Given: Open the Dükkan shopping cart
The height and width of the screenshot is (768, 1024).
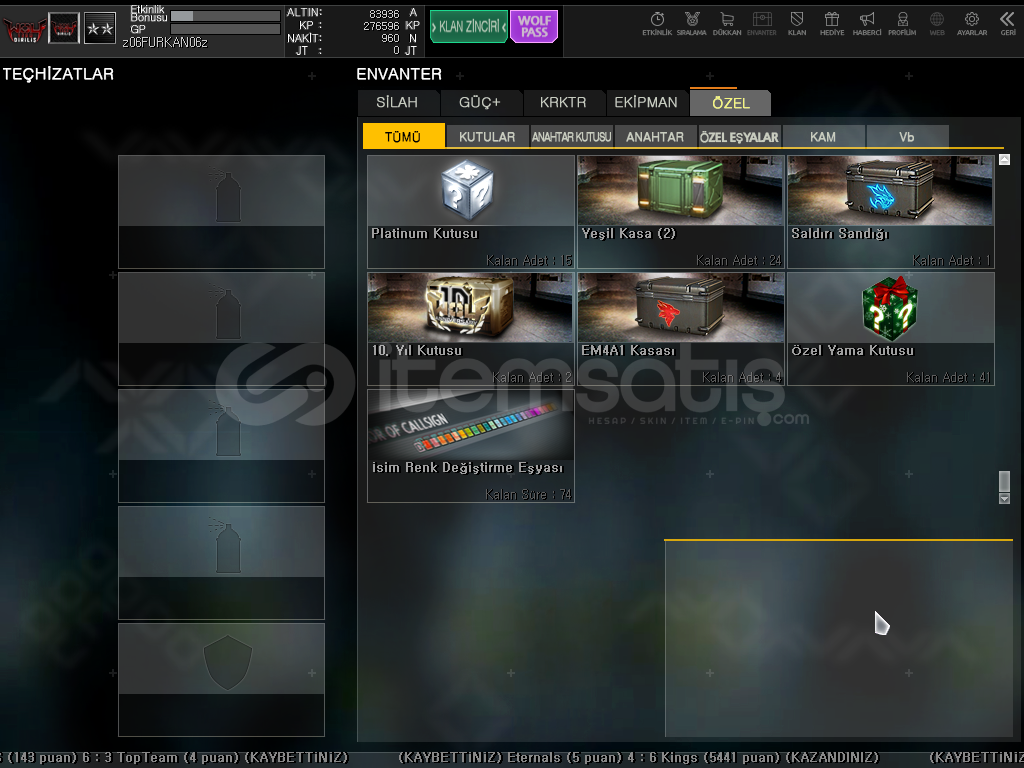Looking at the screenshot, I should [x=726, y=22].
